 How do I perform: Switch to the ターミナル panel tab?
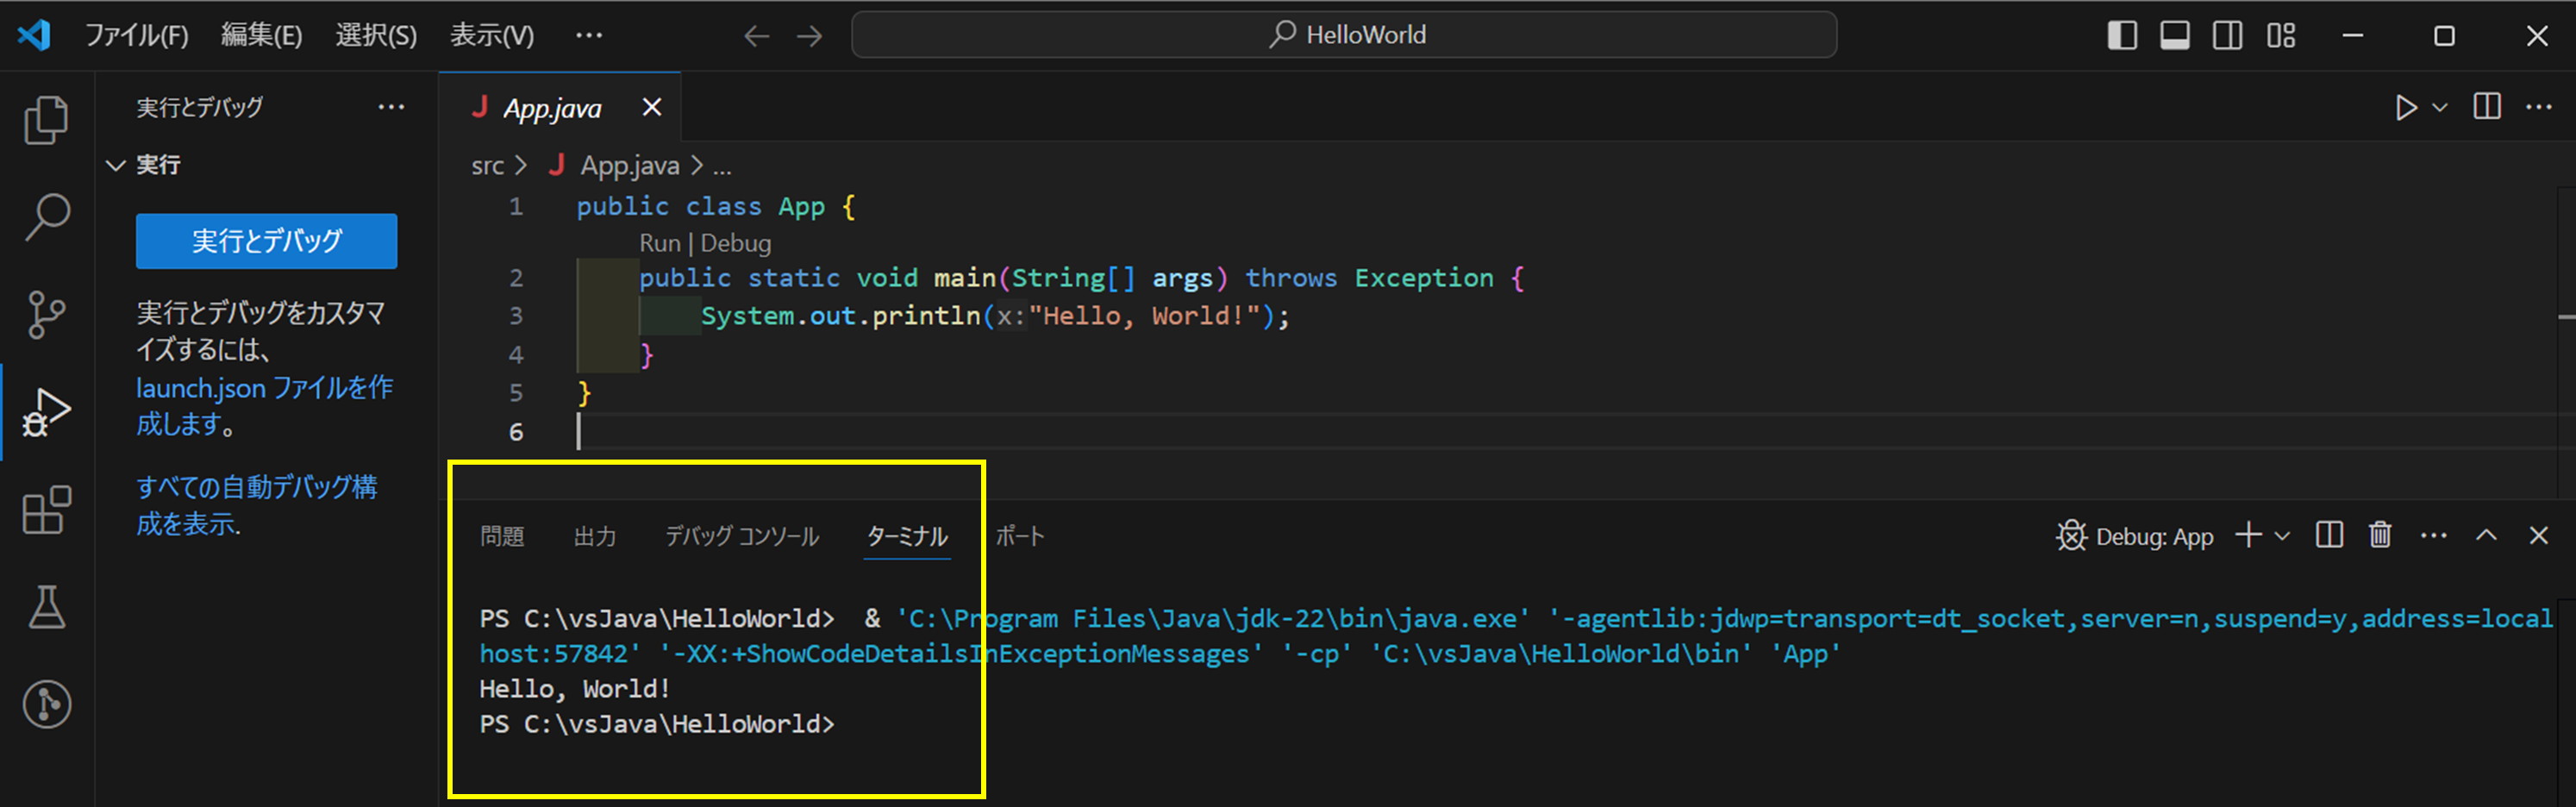point(907,536)
